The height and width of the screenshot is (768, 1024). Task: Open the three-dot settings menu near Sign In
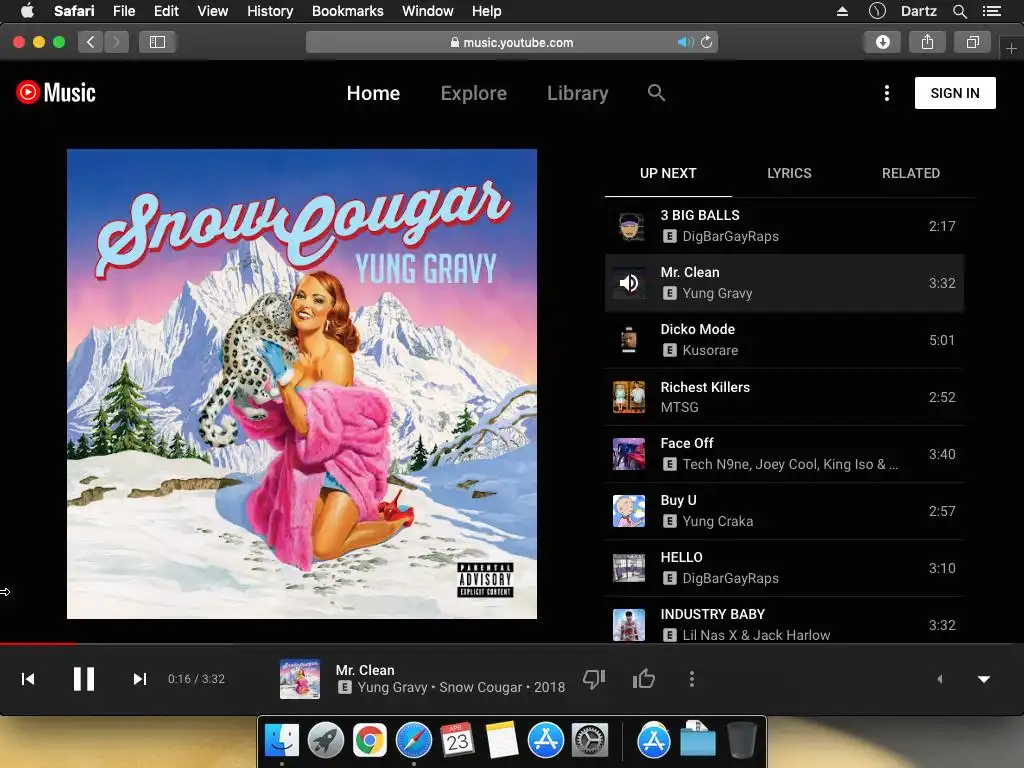(x=886, y=93)
